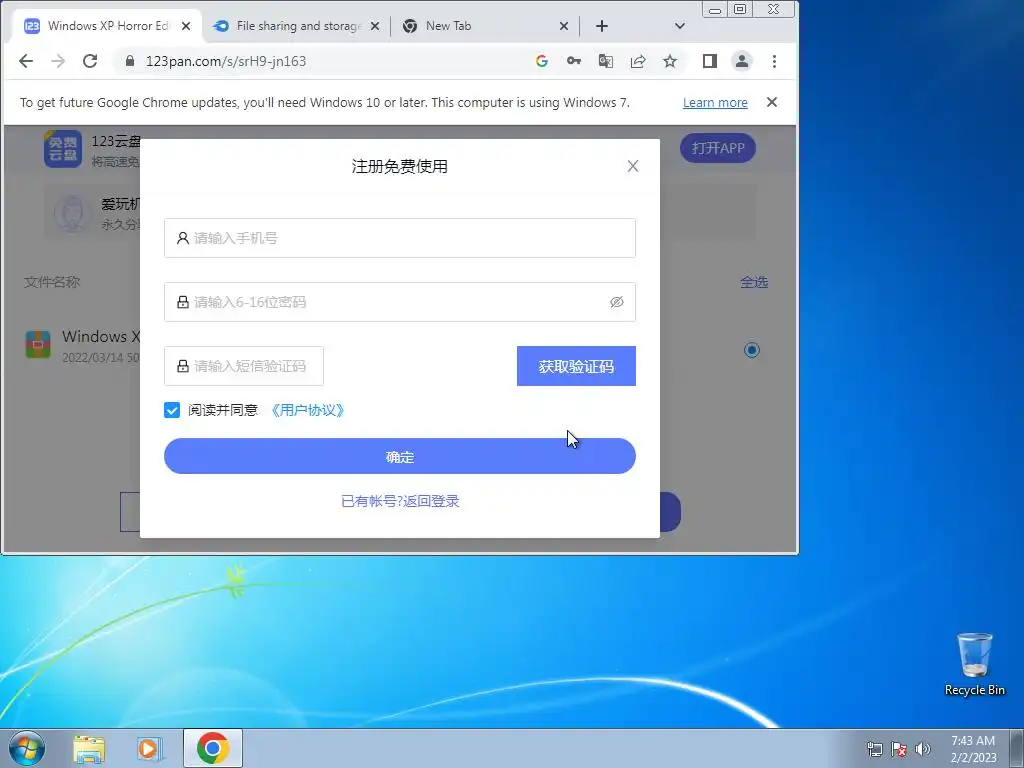
Task: Go back with the browser back arrow
Action: pyautogui.click(x=26, y=61)
